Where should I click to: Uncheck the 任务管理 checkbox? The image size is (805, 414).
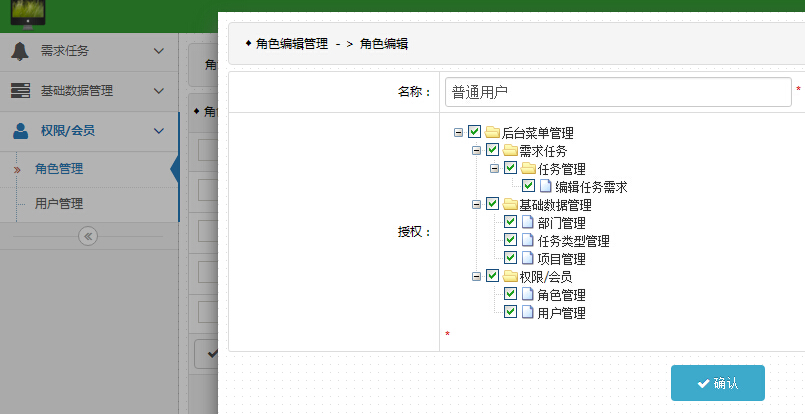[510, 168]
